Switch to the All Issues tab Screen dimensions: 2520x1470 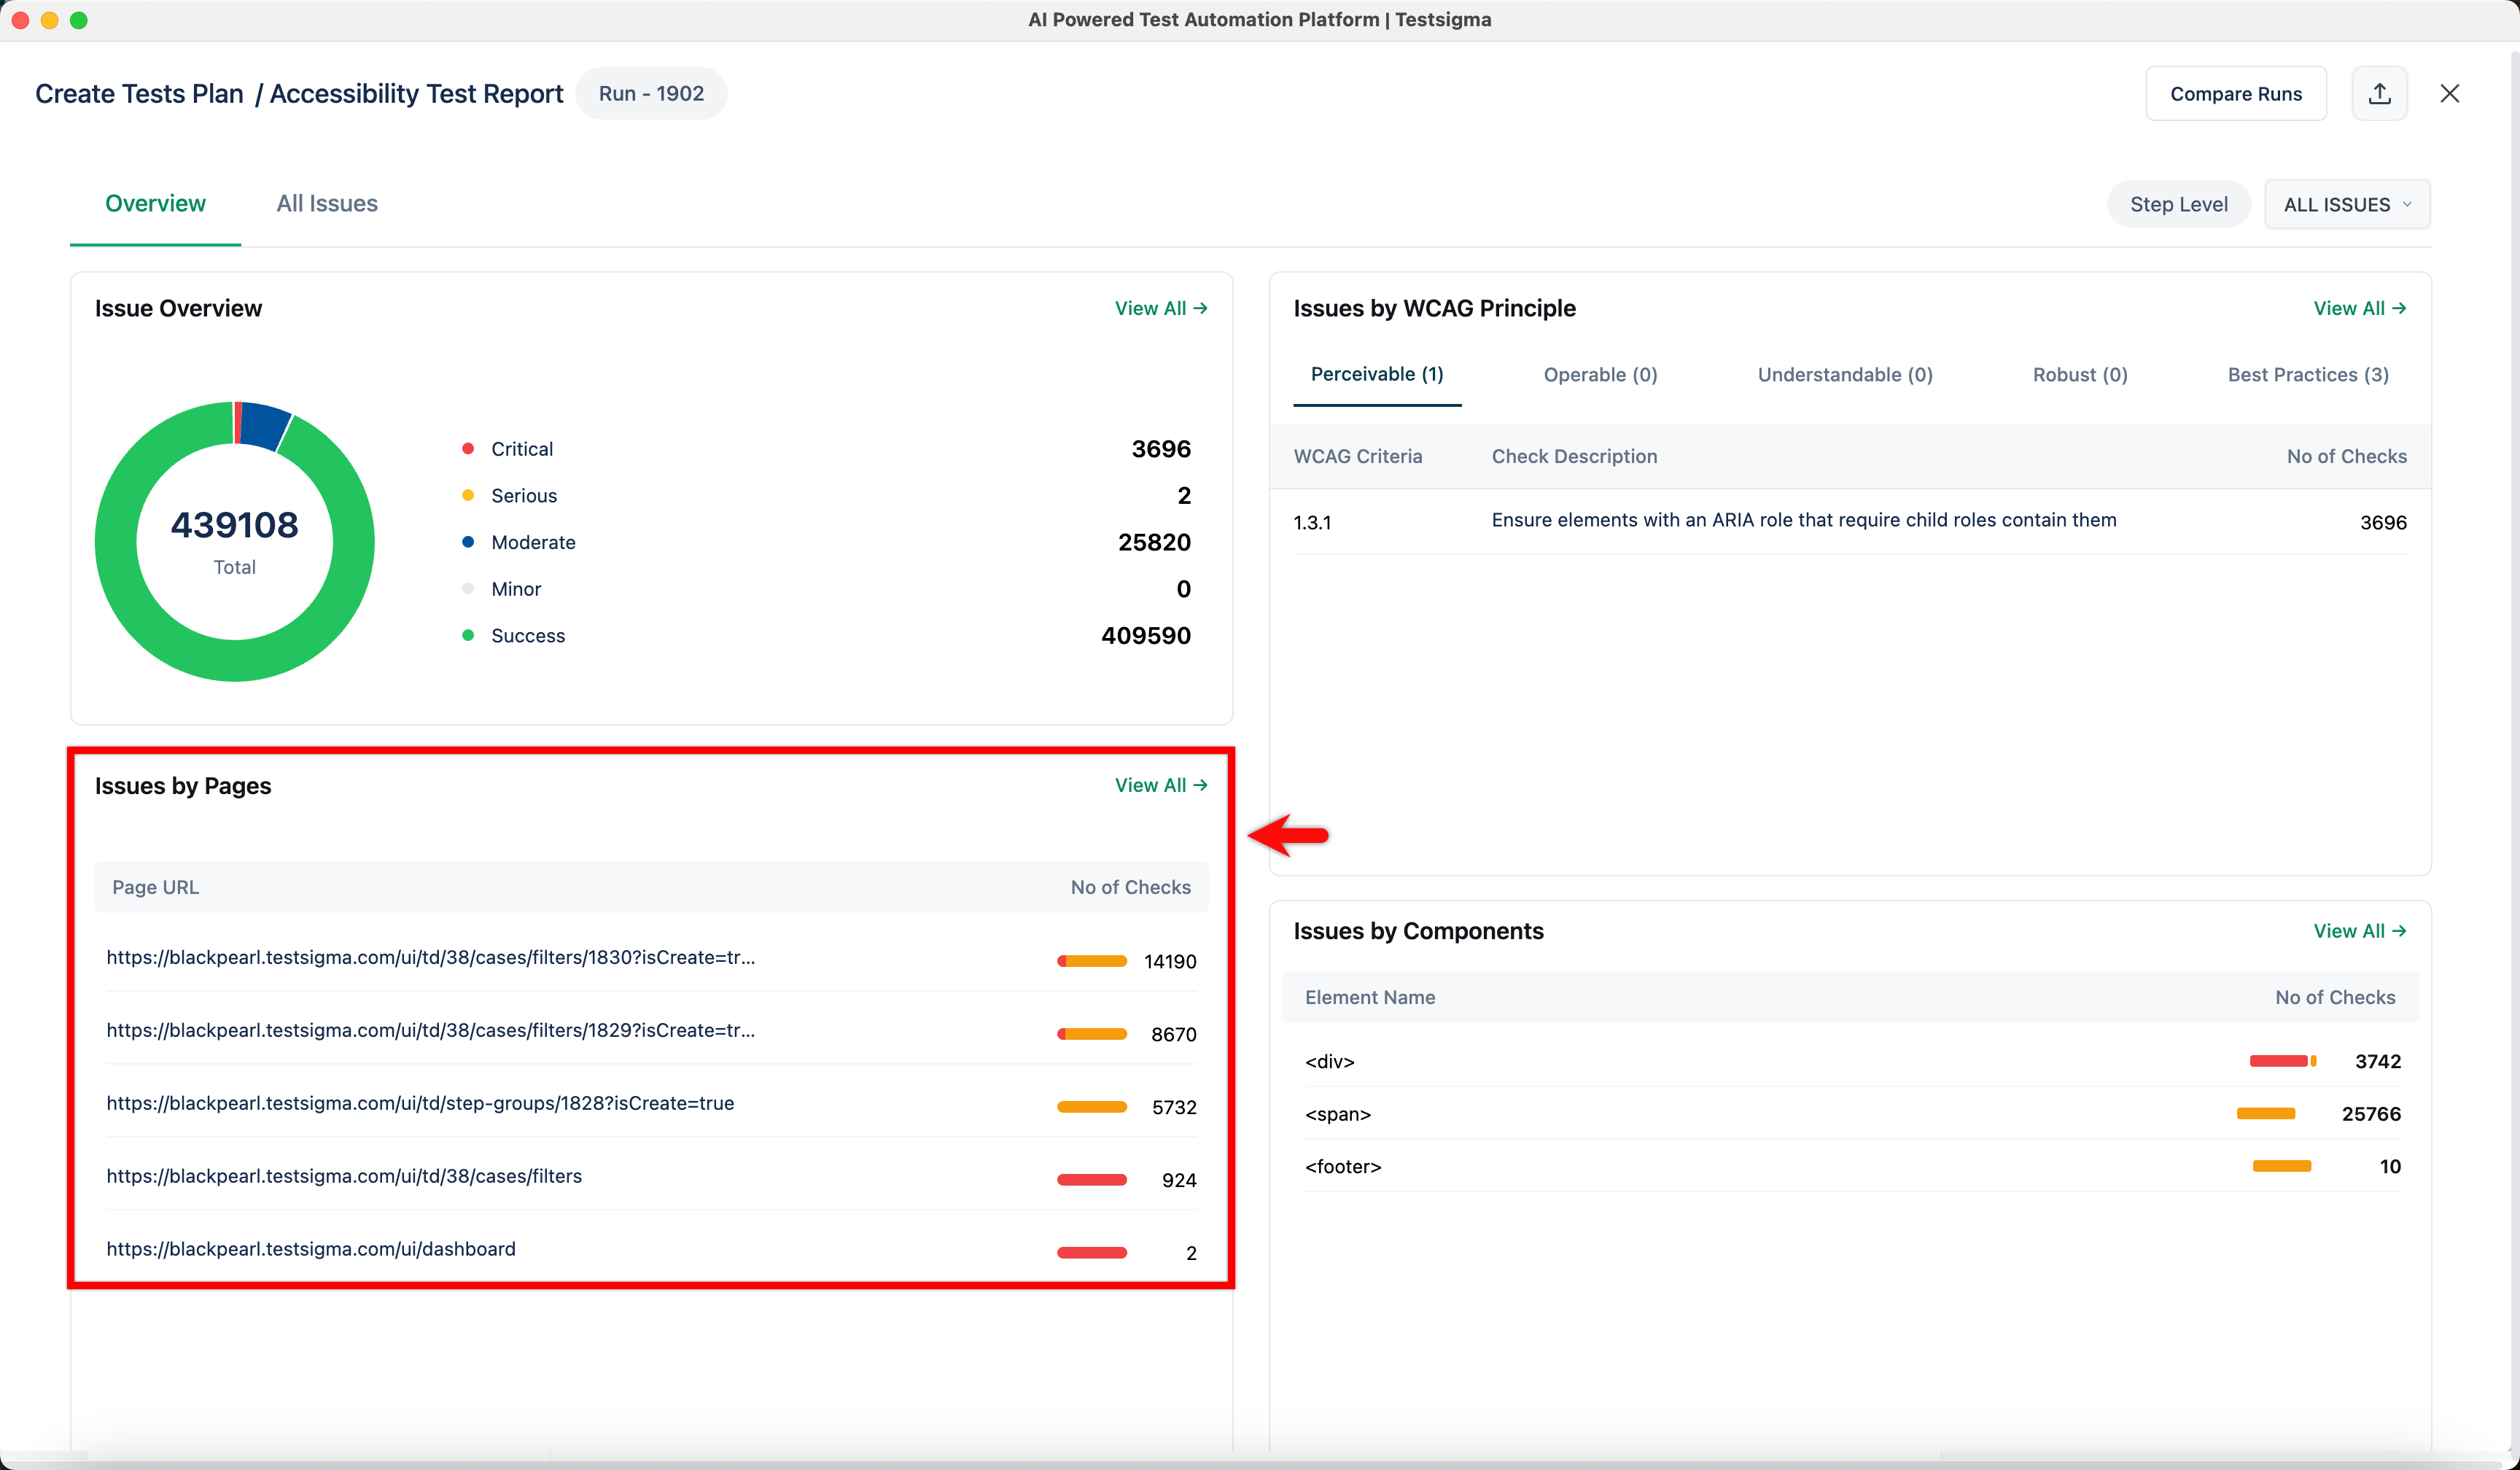coord(327,203)
